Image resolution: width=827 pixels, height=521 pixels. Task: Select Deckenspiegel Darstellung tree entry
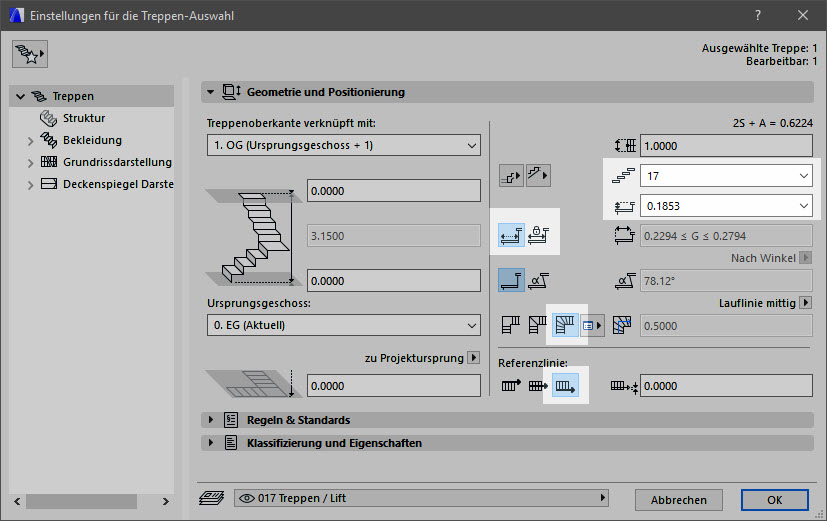118,184
